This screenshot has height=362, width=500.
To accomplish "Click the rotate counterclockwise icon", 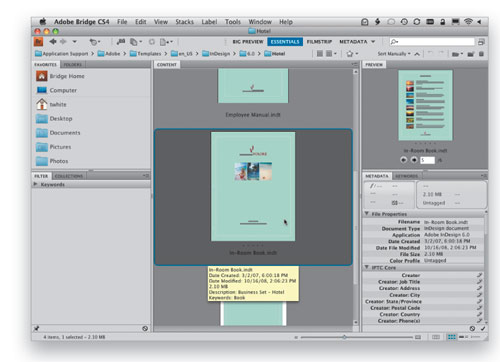I will 430,54.
